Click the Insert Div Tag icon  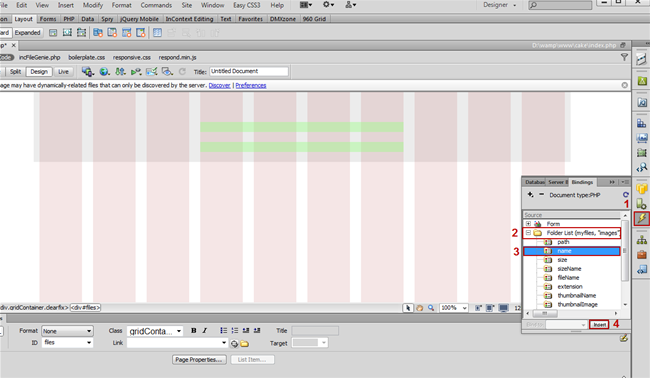53,33
